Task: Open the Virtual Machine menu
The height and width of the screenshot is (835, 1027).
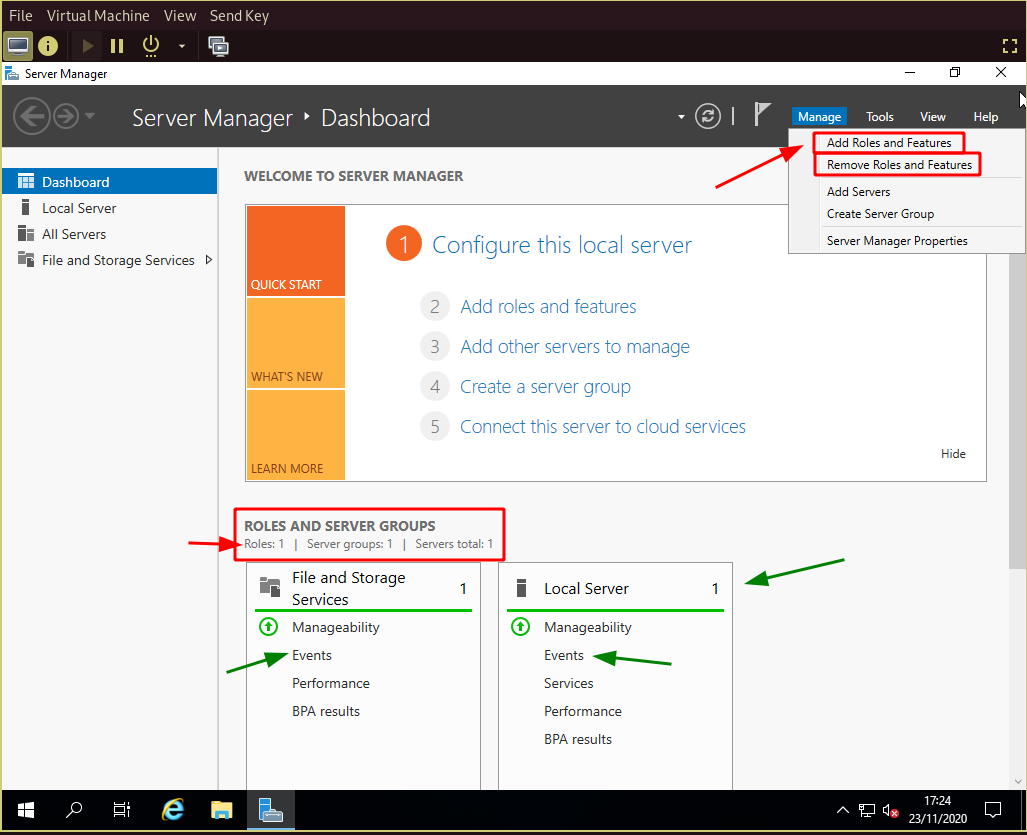Action: pyautogui.click(x=98, y=16)
